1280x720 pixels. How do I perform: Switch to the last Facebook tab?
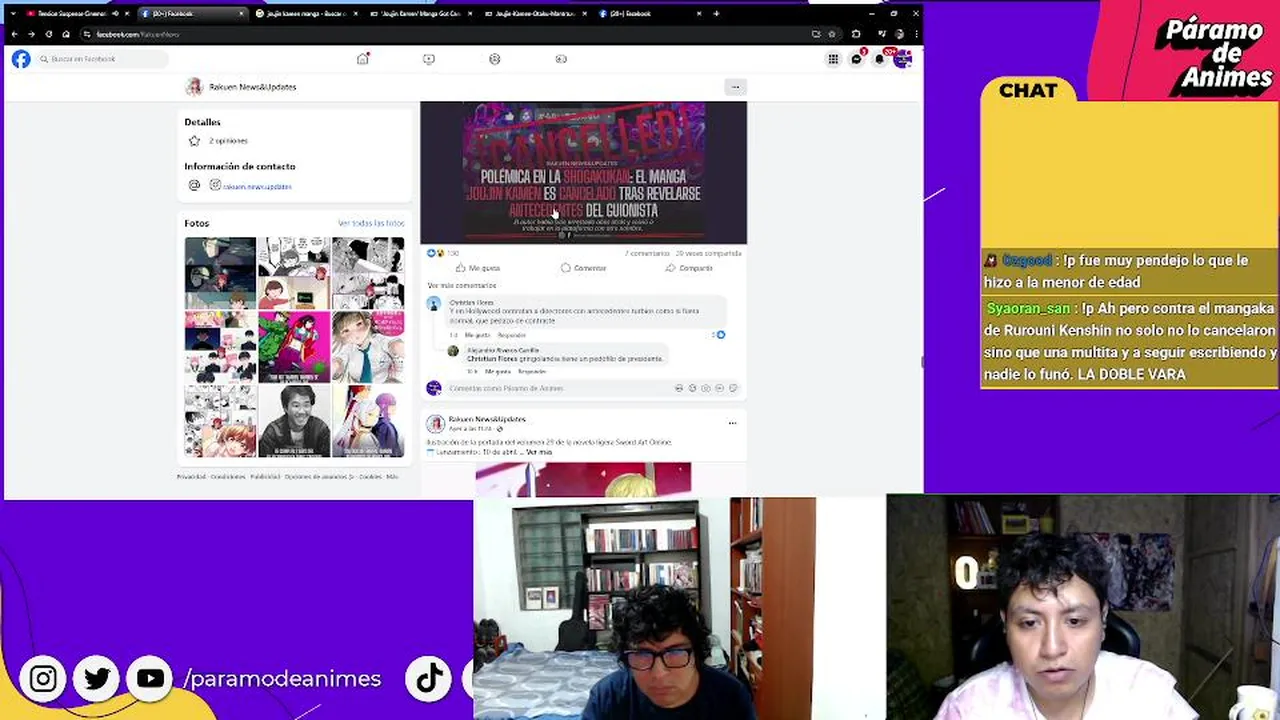tap(649, 14)
